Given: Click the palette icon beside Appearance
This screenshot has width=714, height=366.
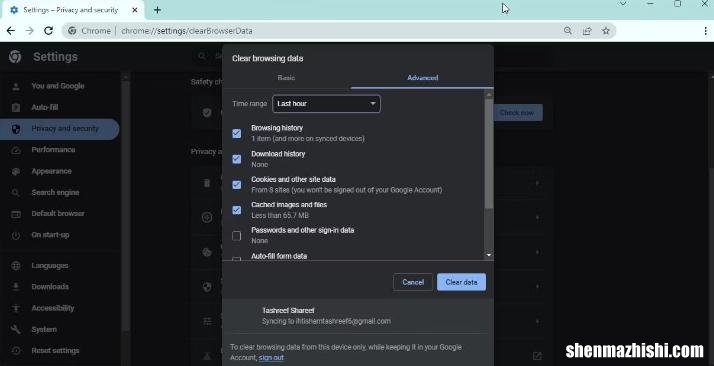Looking at the screenshot, I should 16,171.
